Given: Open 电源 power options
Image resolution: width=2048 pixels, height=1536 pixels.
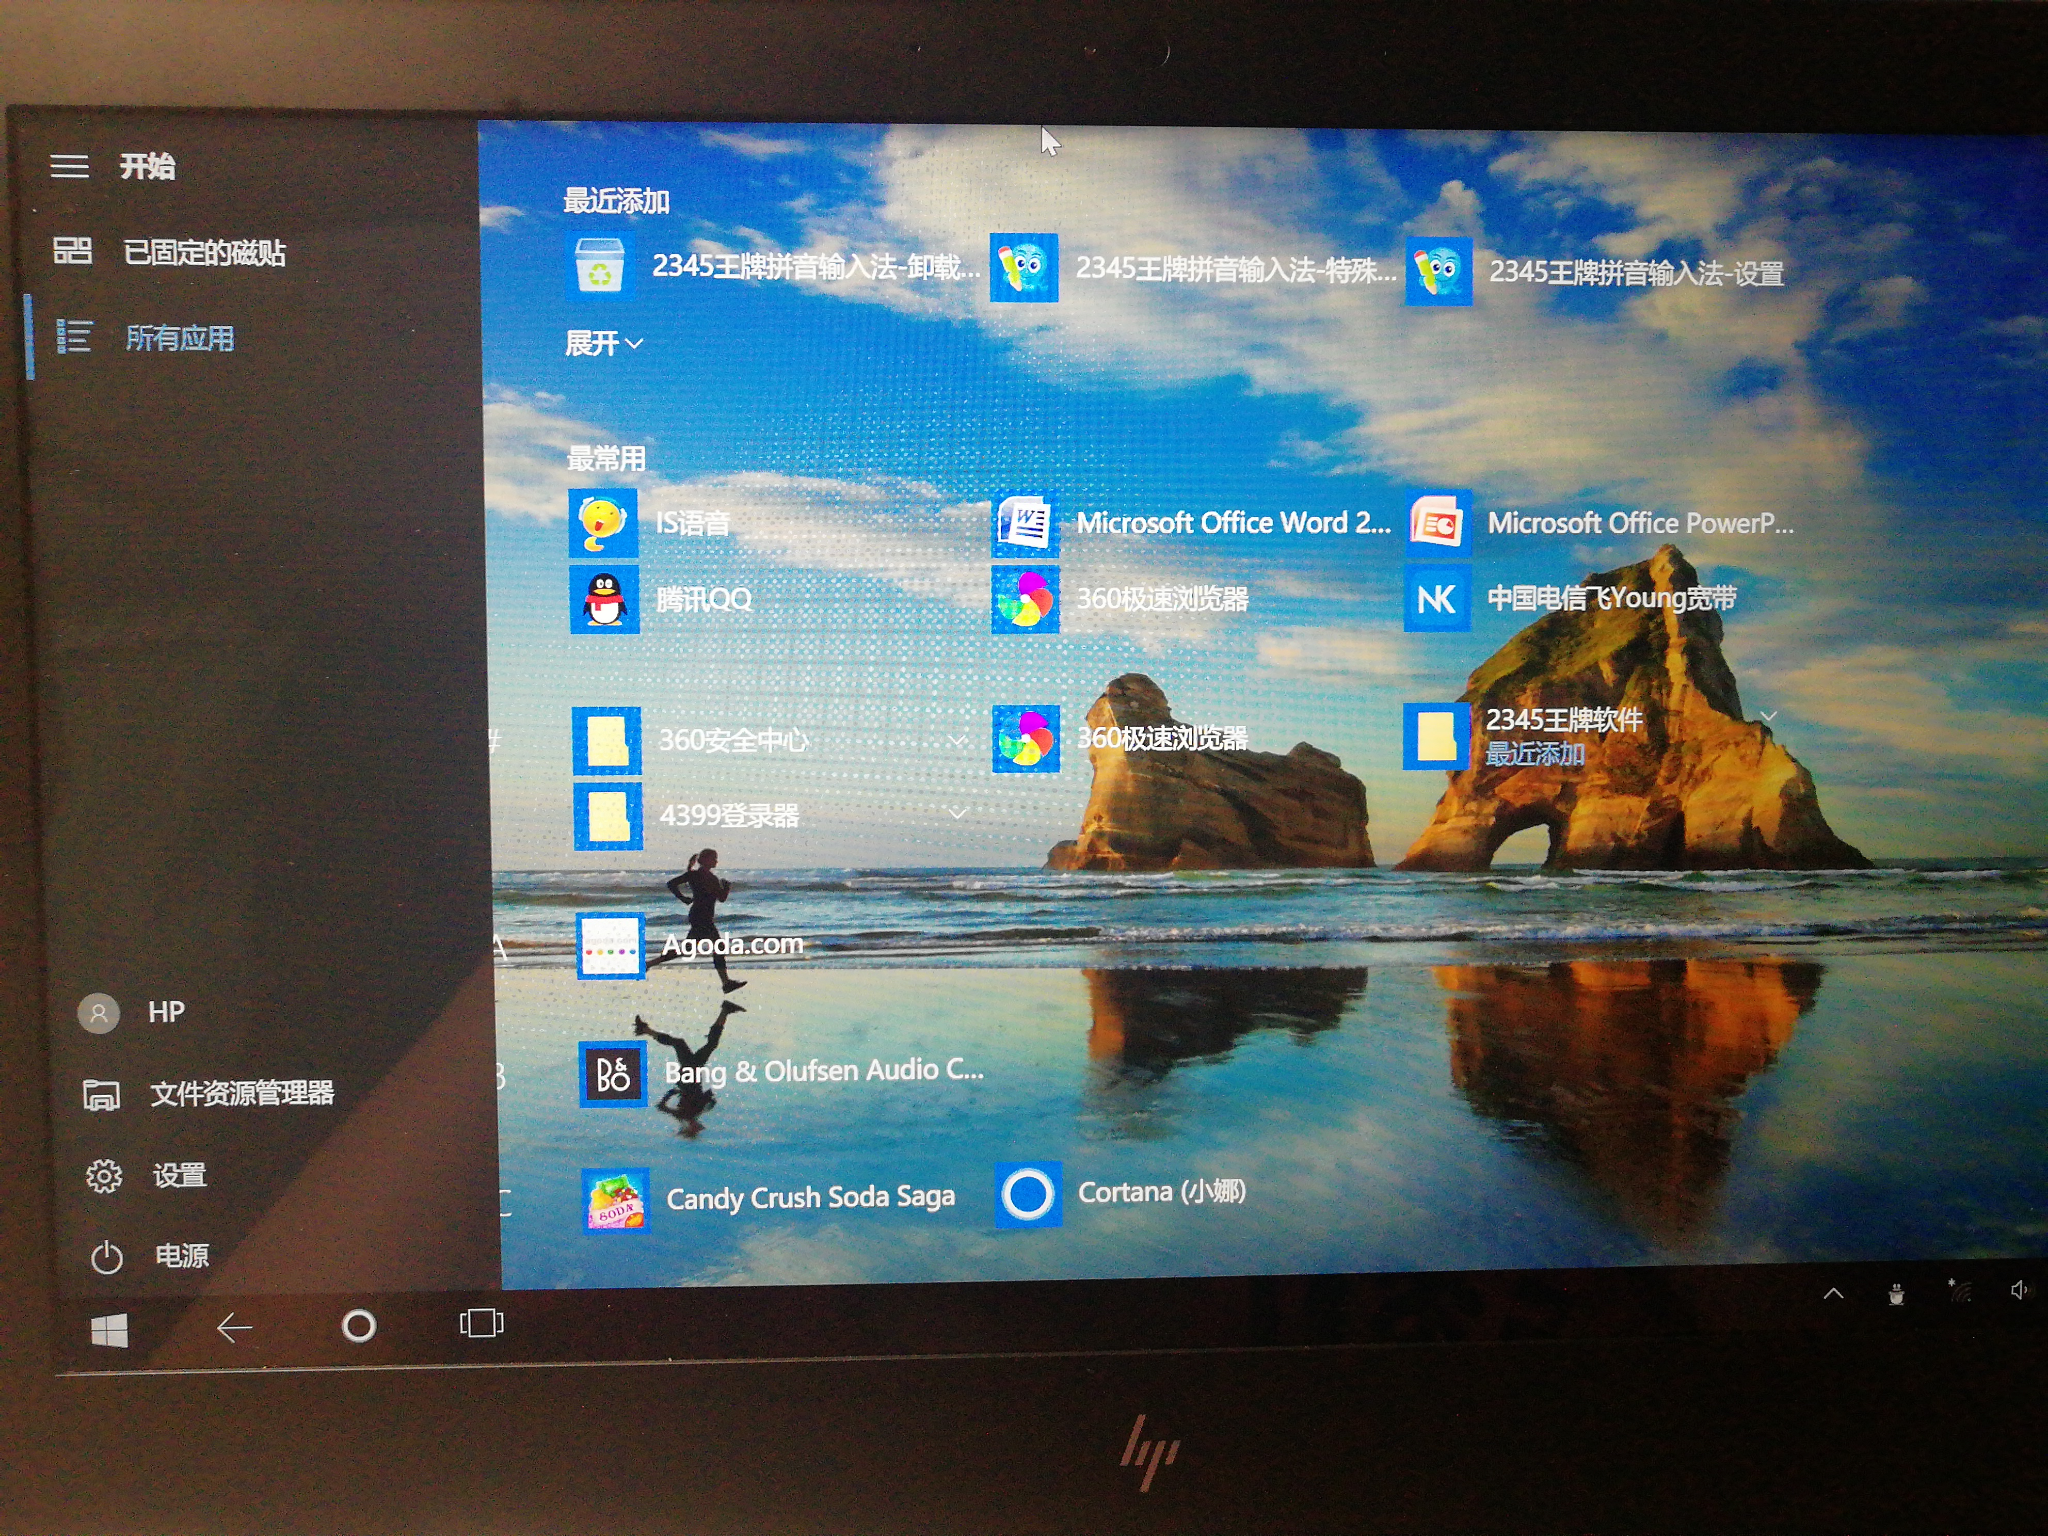Looking at the screenshot, I should click(x=150, y=1256).
